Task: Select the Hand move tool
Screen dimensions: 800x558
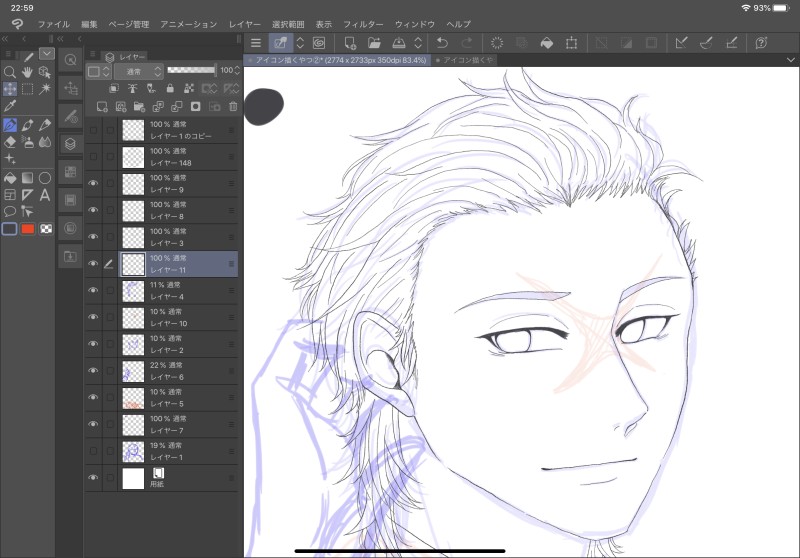Action: click(x=27, y=72)
